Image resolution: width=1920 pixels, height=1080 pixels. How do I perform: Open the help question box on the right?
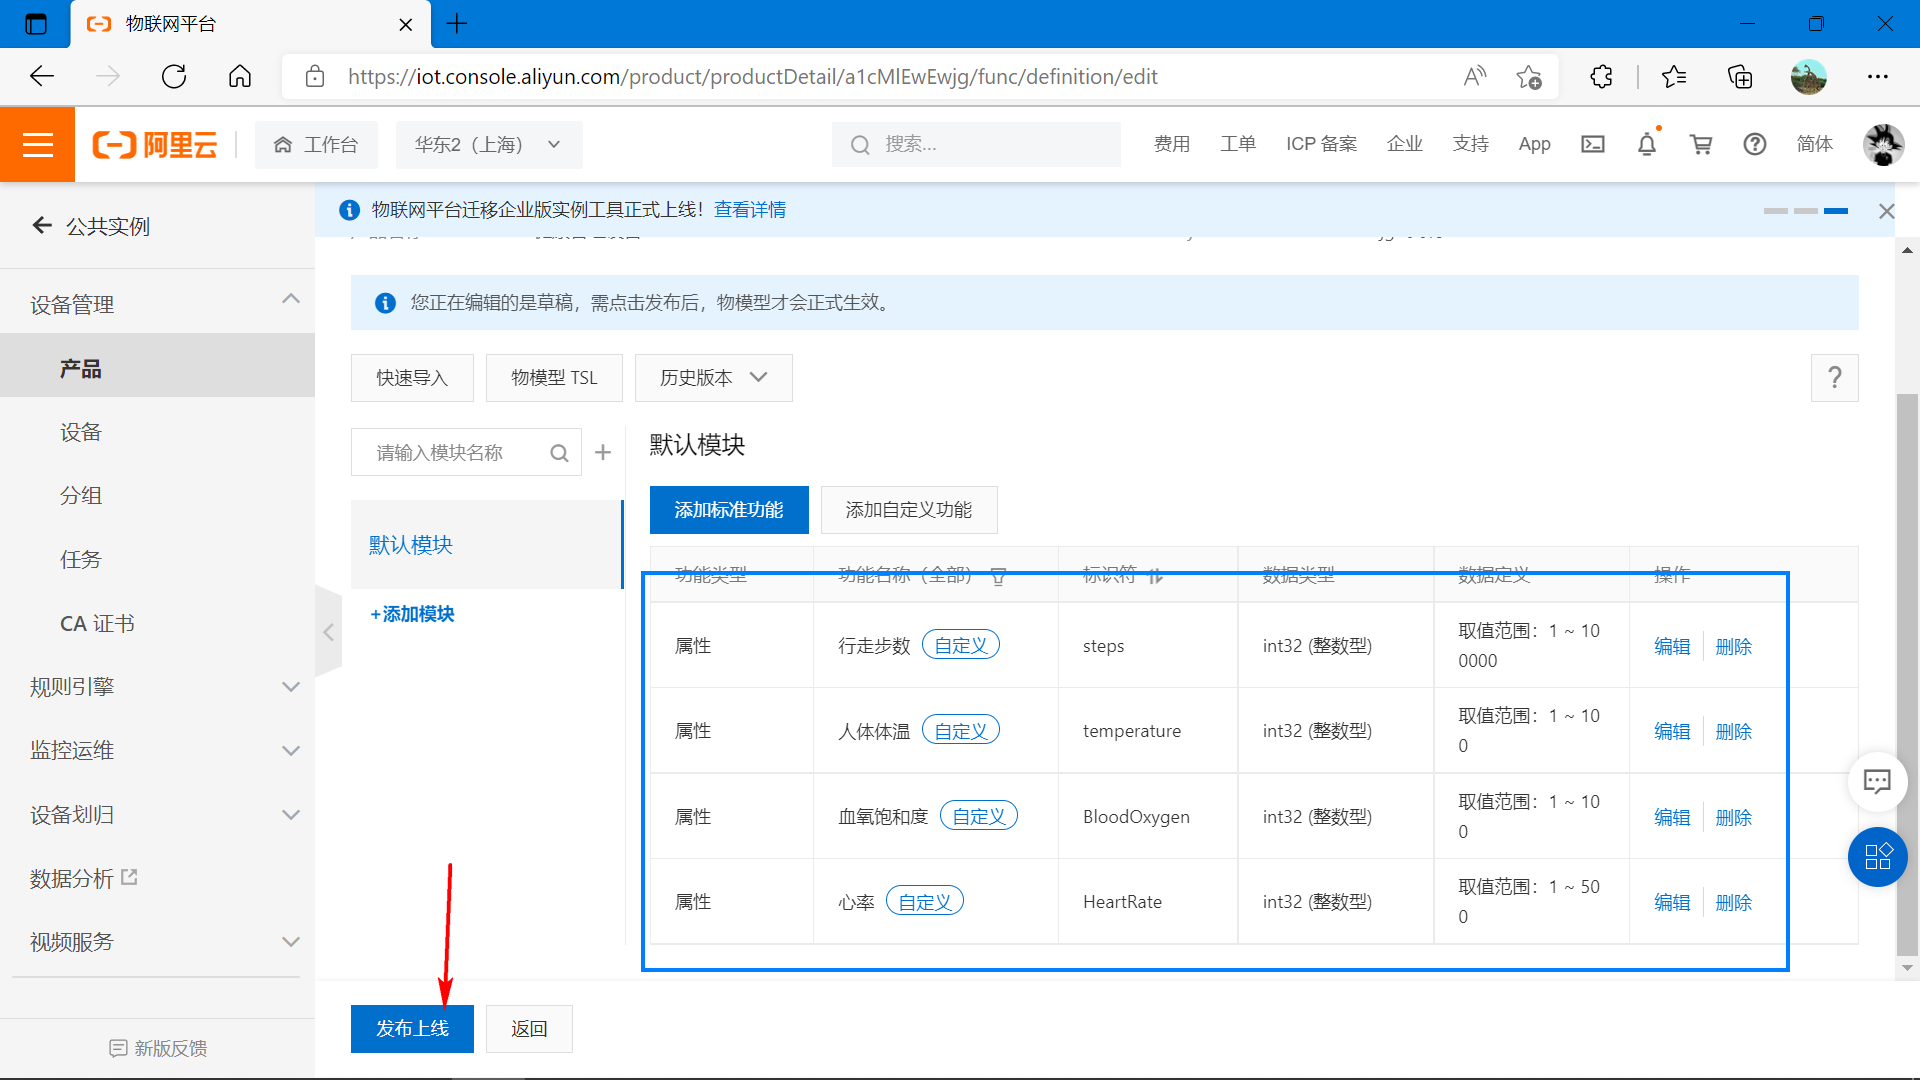pyautogui.click(x=1835, y=378)
